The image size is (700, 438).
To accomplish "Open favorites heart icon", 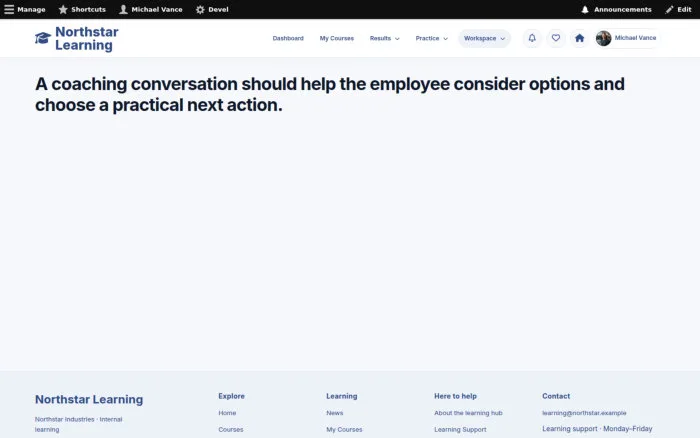I will pyautogui.click(x=555, y=38).
